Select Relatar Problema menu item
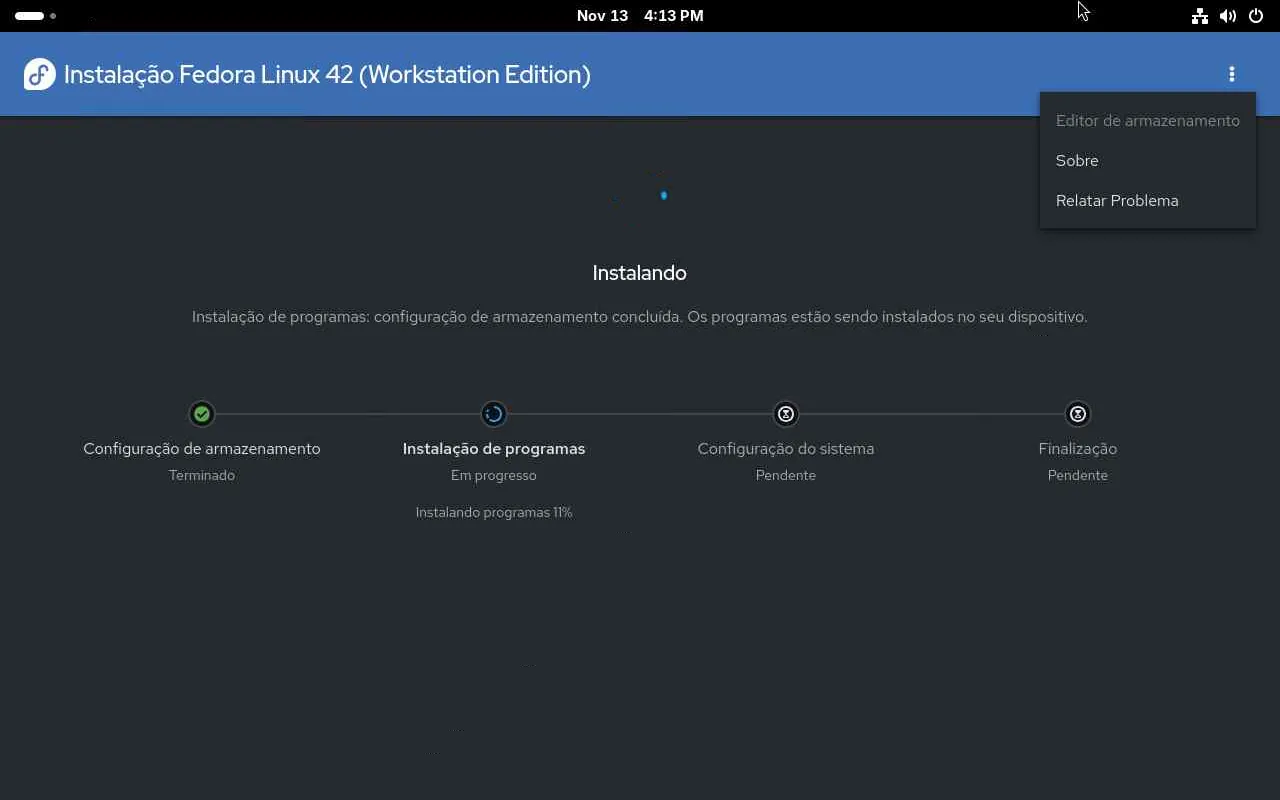 [x=1148, y=200]
